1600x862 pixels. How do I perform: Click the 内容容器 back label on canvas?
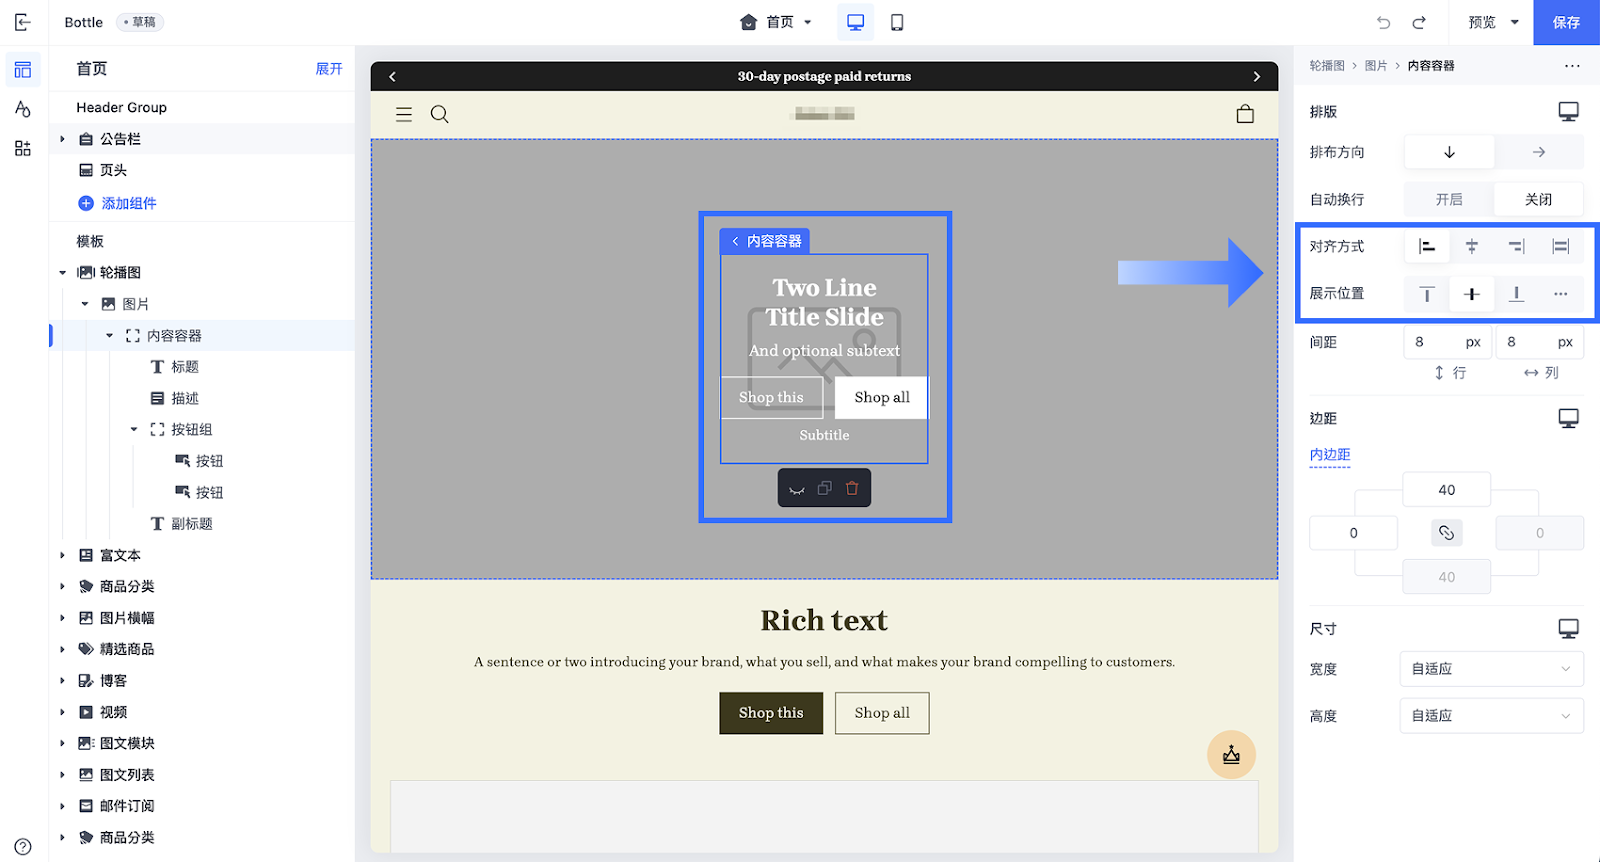(x=765, y=241)
